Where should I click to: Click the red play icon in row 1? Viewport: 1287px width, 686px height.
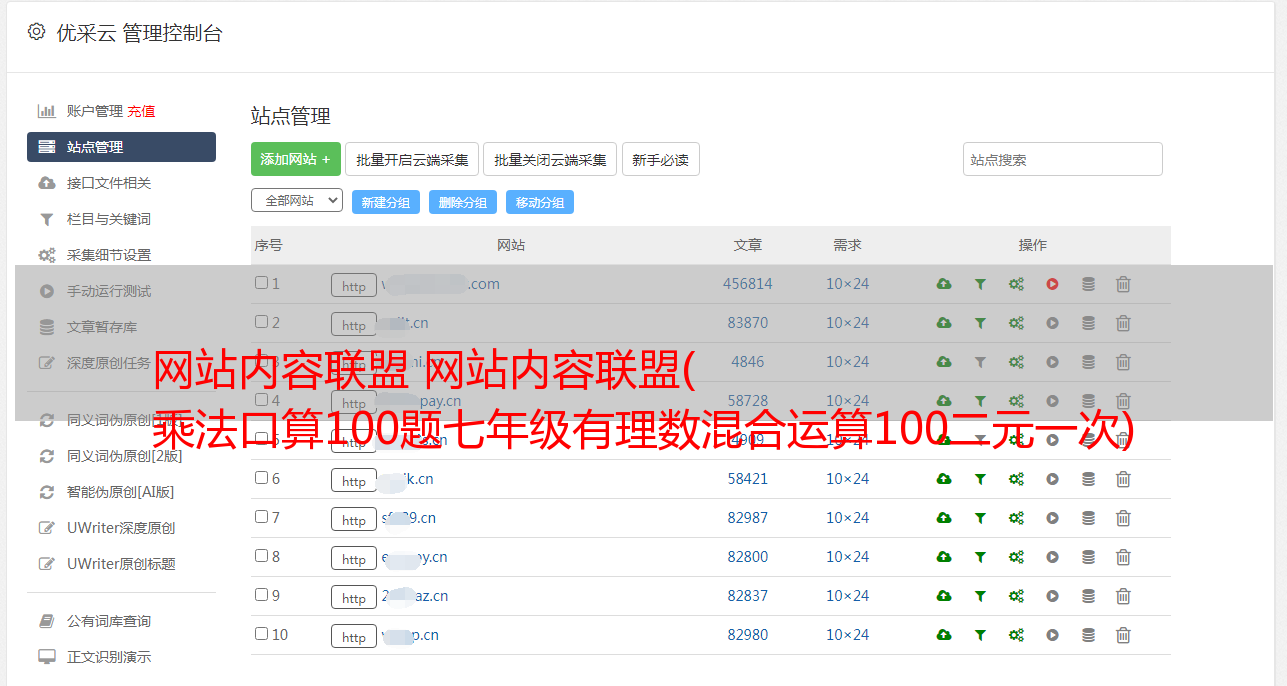[1052, 284]
